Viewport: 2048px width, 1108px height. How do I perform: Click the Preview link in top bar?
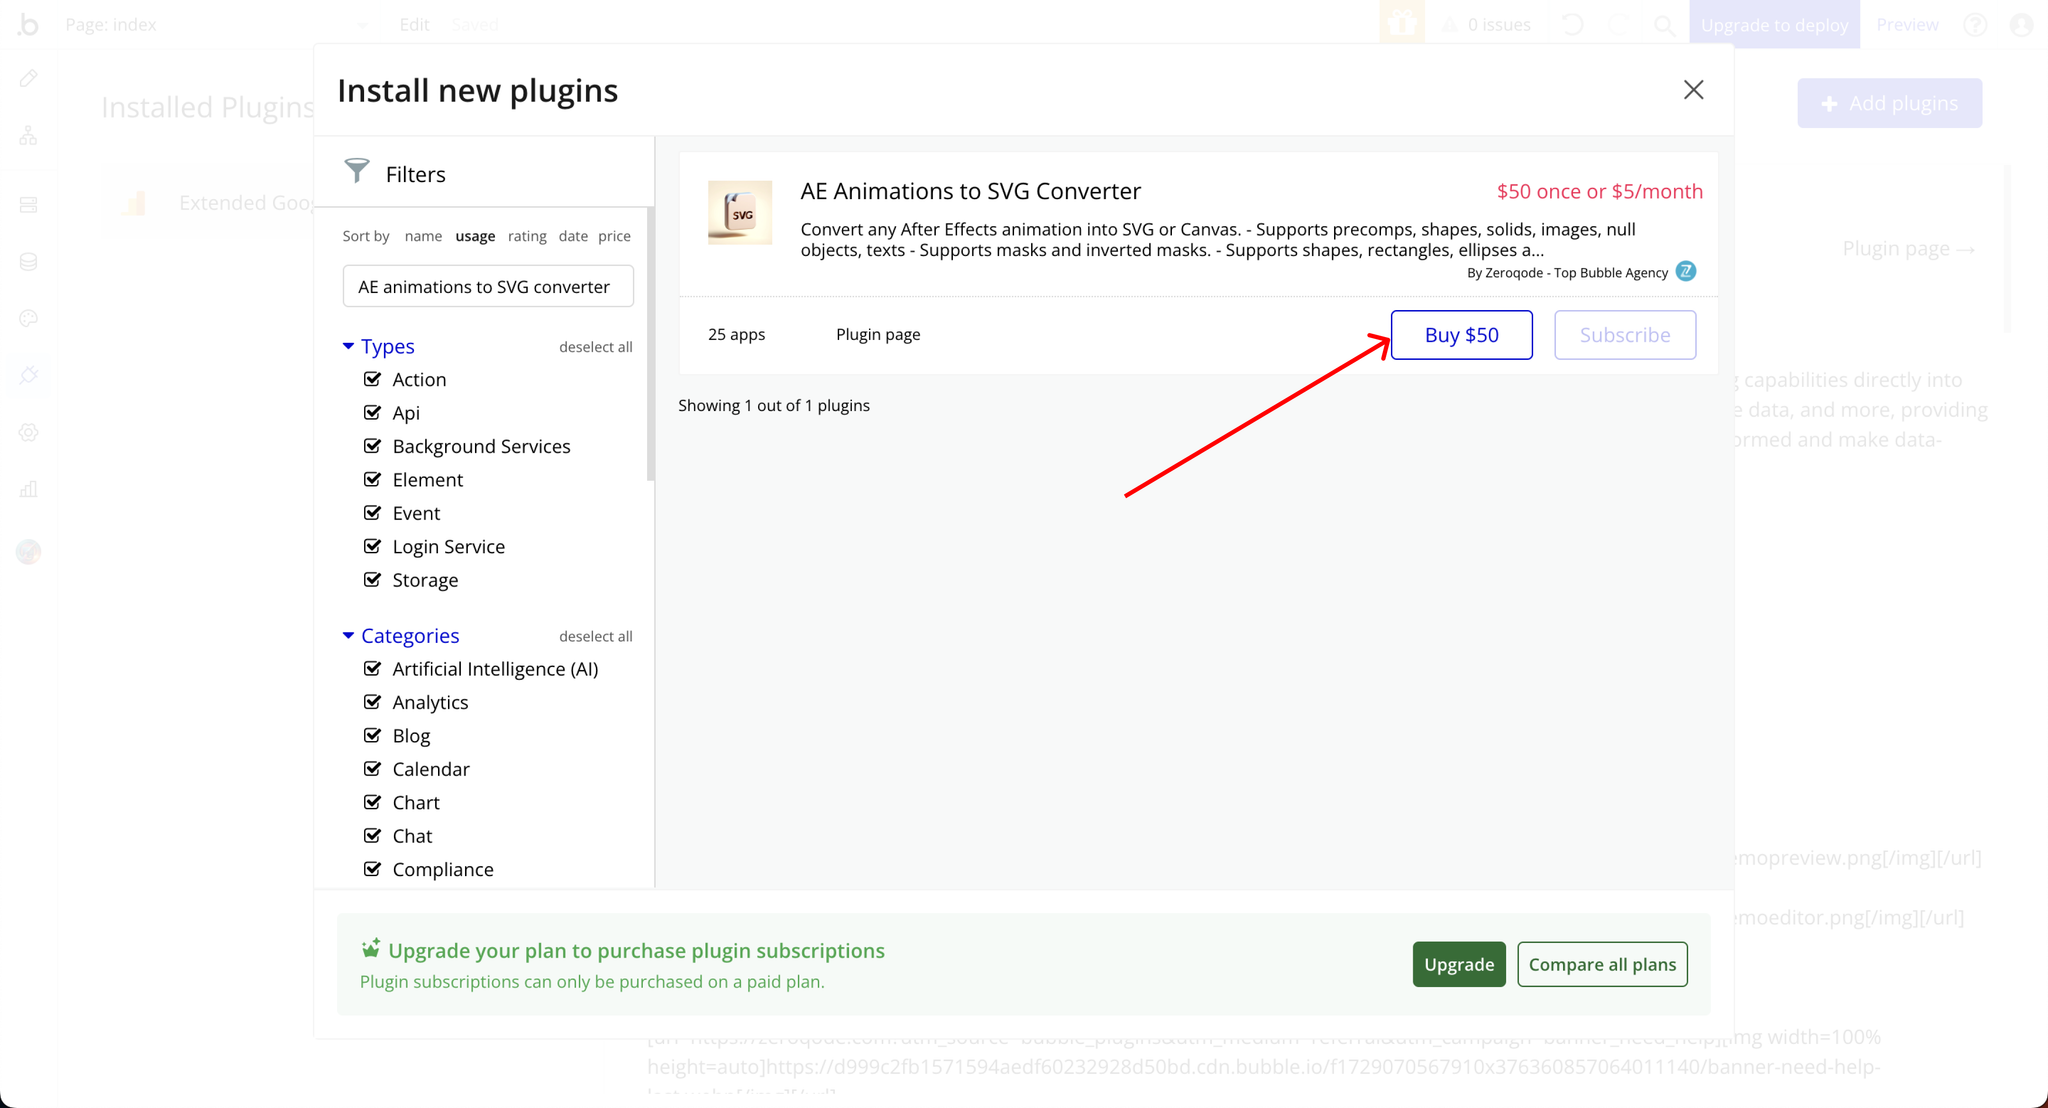click(1907, 24)
